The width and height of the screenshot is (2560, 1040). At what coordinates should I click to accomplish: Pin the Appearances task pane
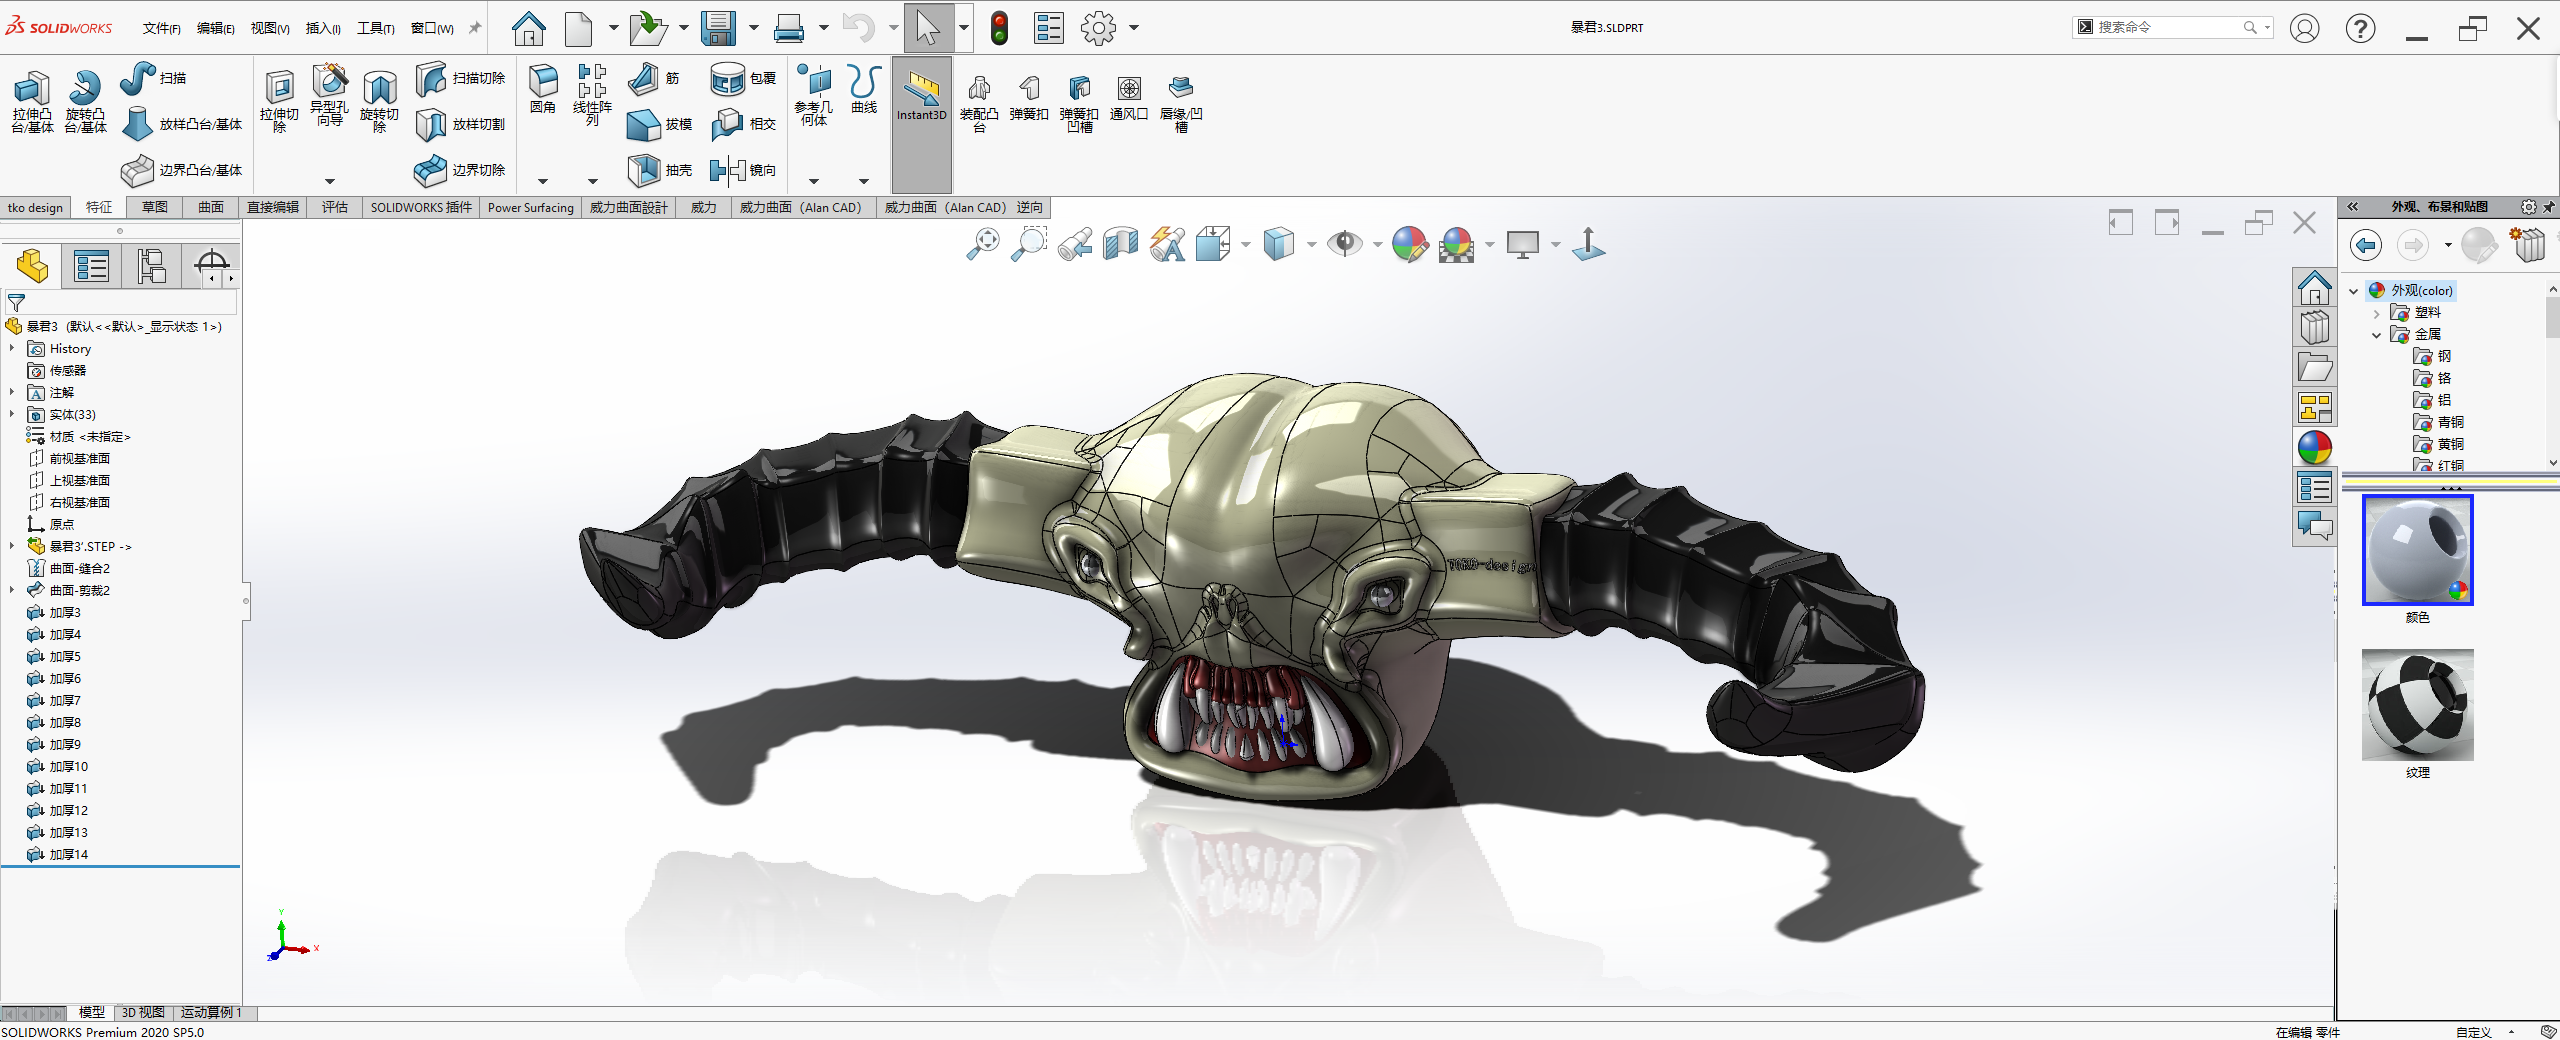pos(2549,207)
